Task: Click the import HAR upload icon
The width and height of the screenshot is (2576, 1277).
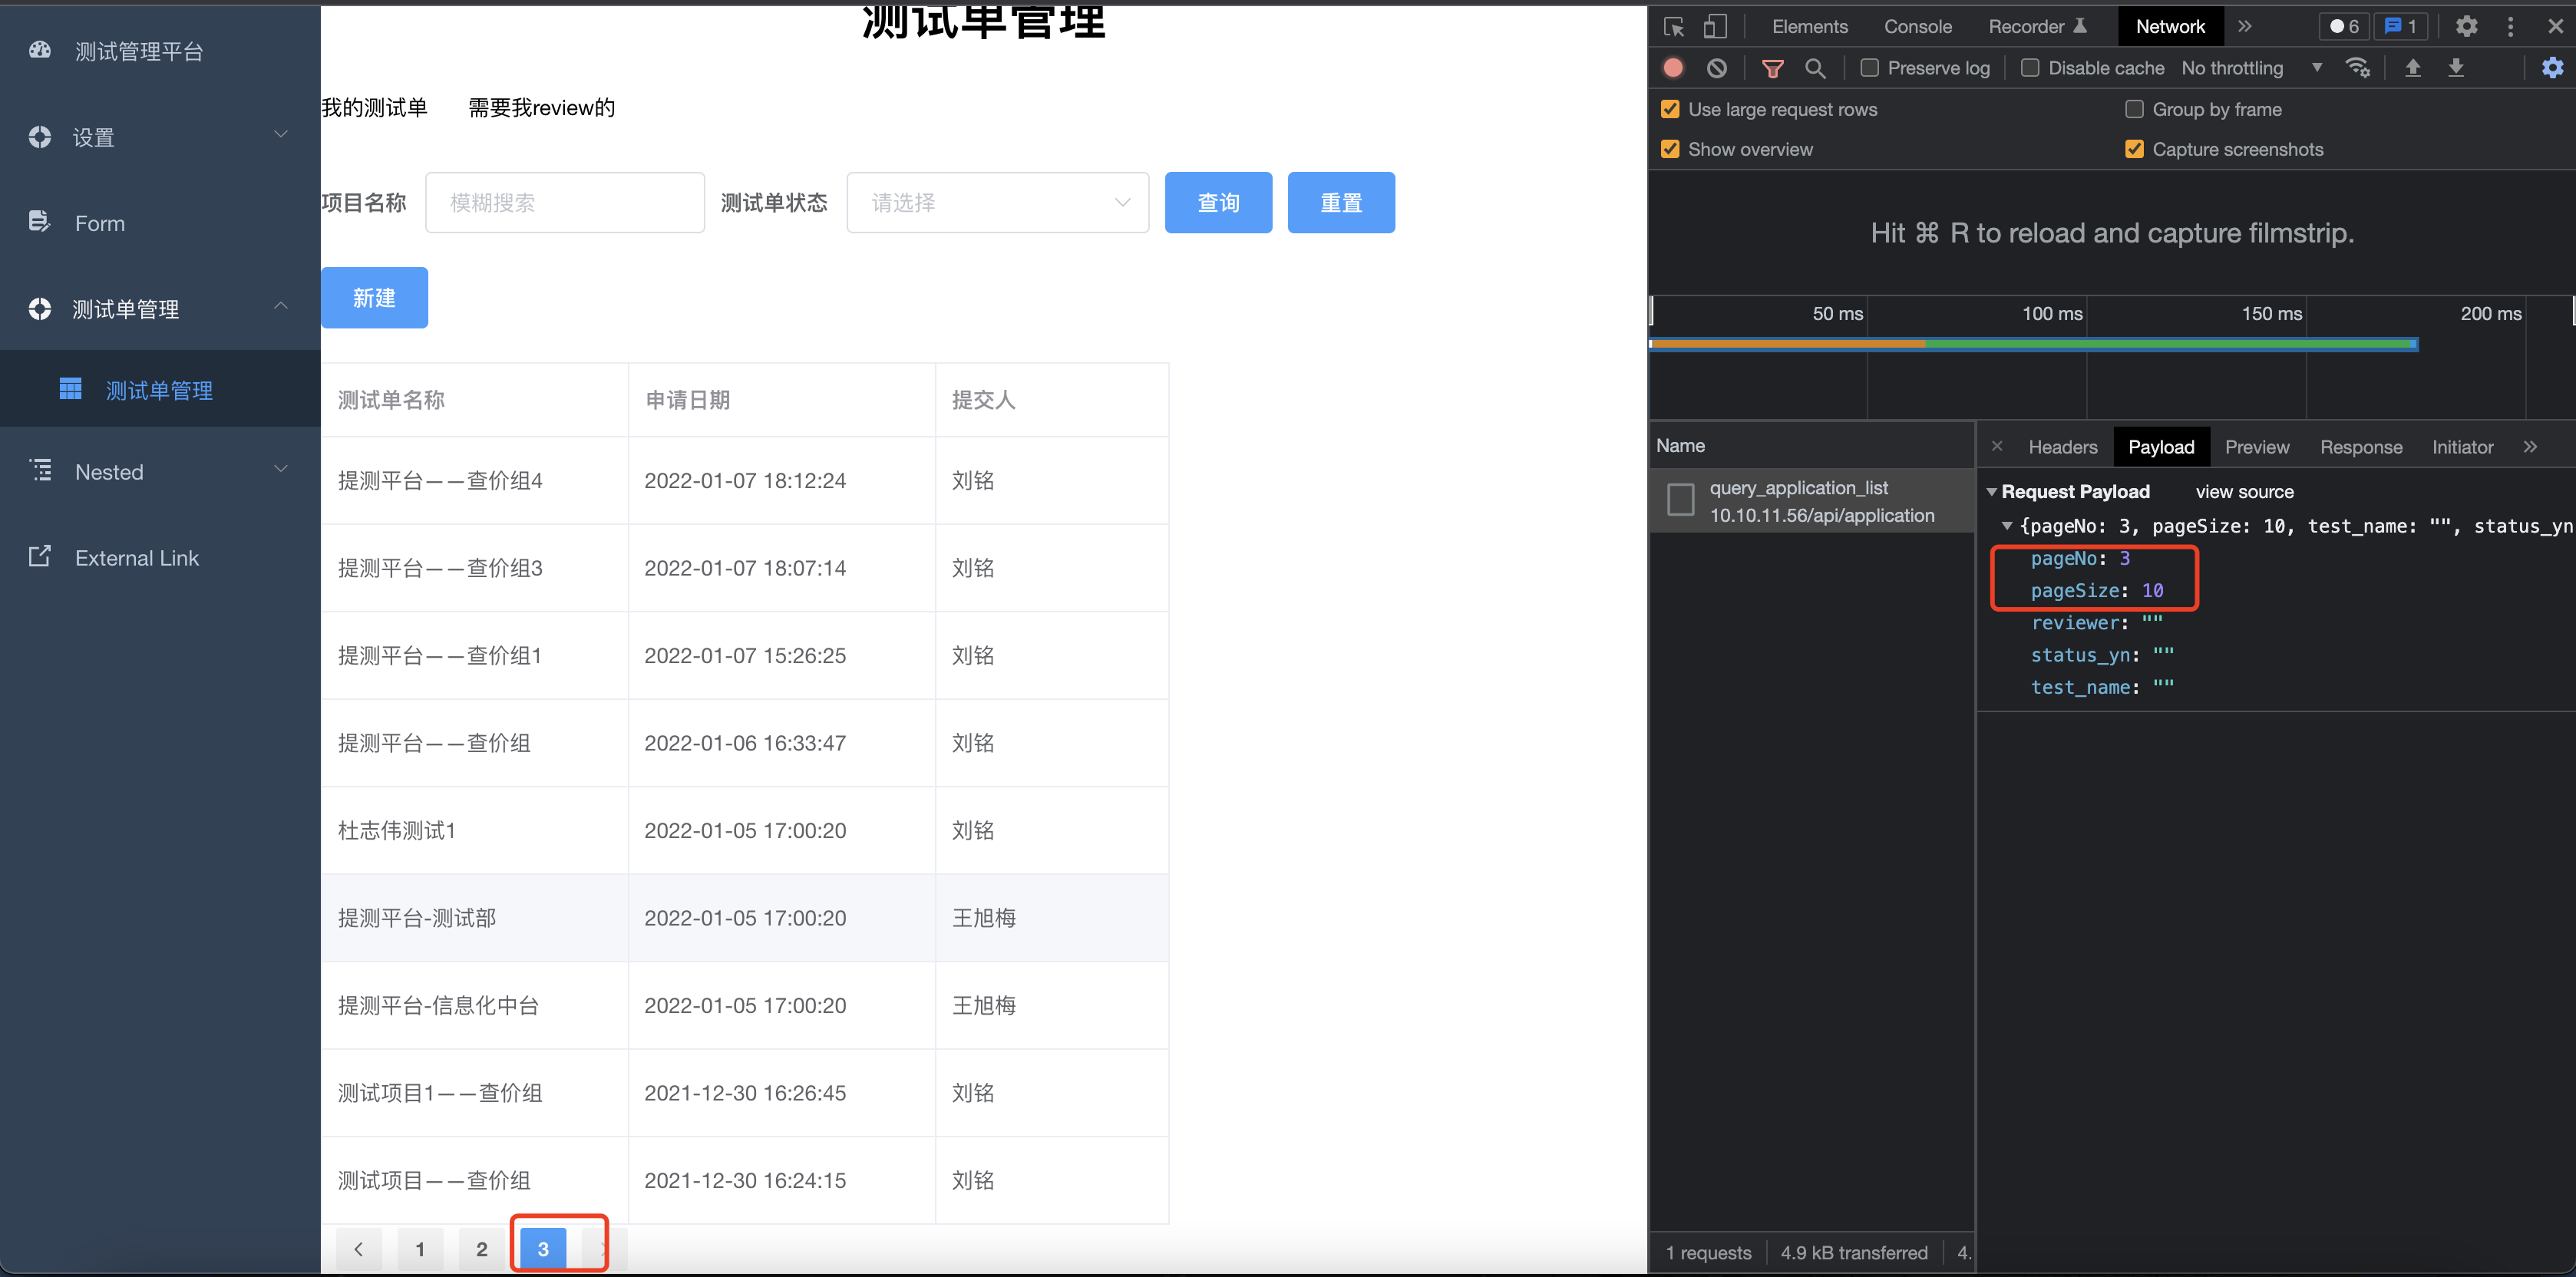Action: [x=2412, y=68]
